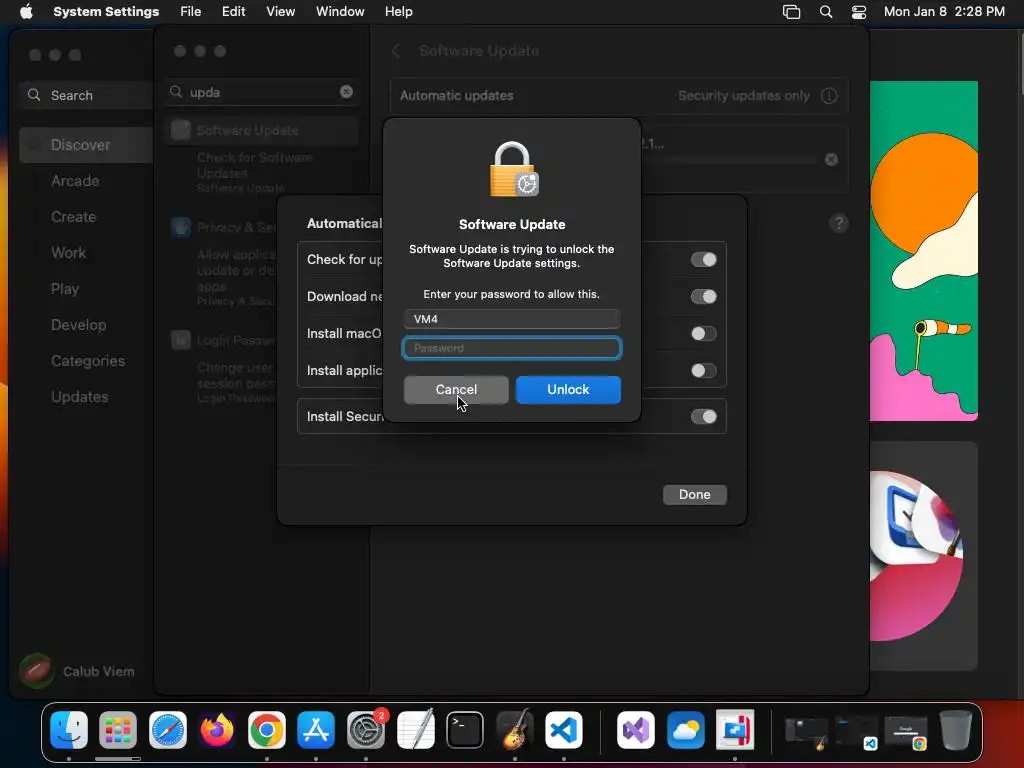Open Google Chrome from the dock
This screenshot has height=768, width=1024.
(266, 730)
